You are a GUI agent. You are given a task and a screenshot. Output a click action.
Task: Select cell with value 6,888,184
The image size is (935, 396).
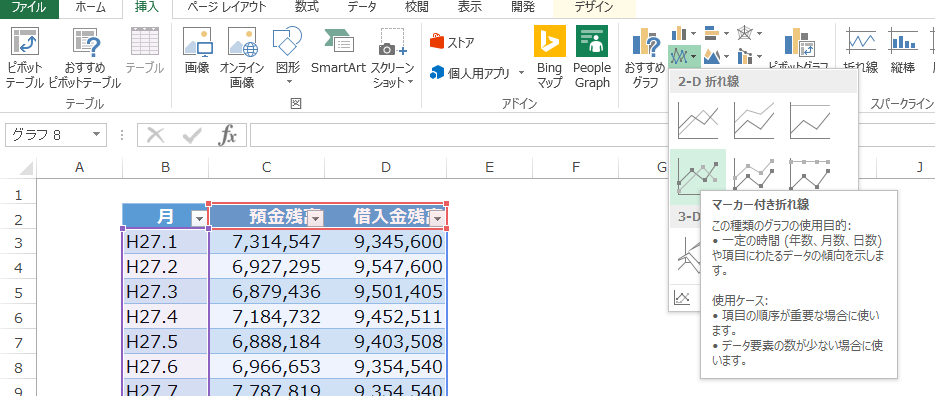(x=267, y=342)
